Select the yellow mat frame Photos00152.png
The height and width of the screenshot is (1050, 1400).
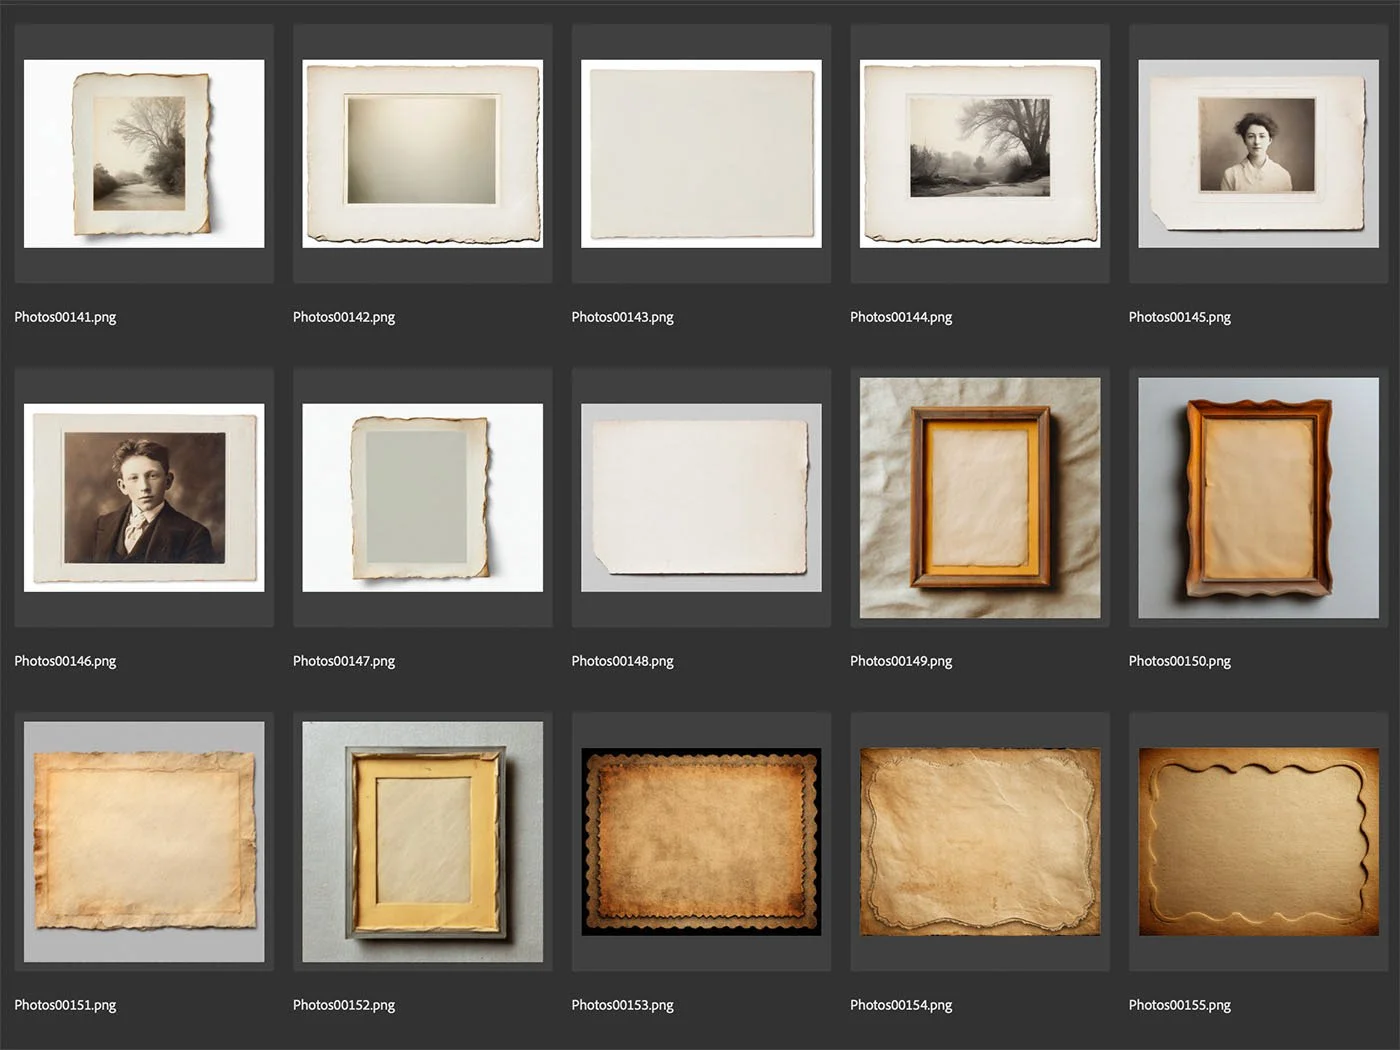tap(423, 842)
